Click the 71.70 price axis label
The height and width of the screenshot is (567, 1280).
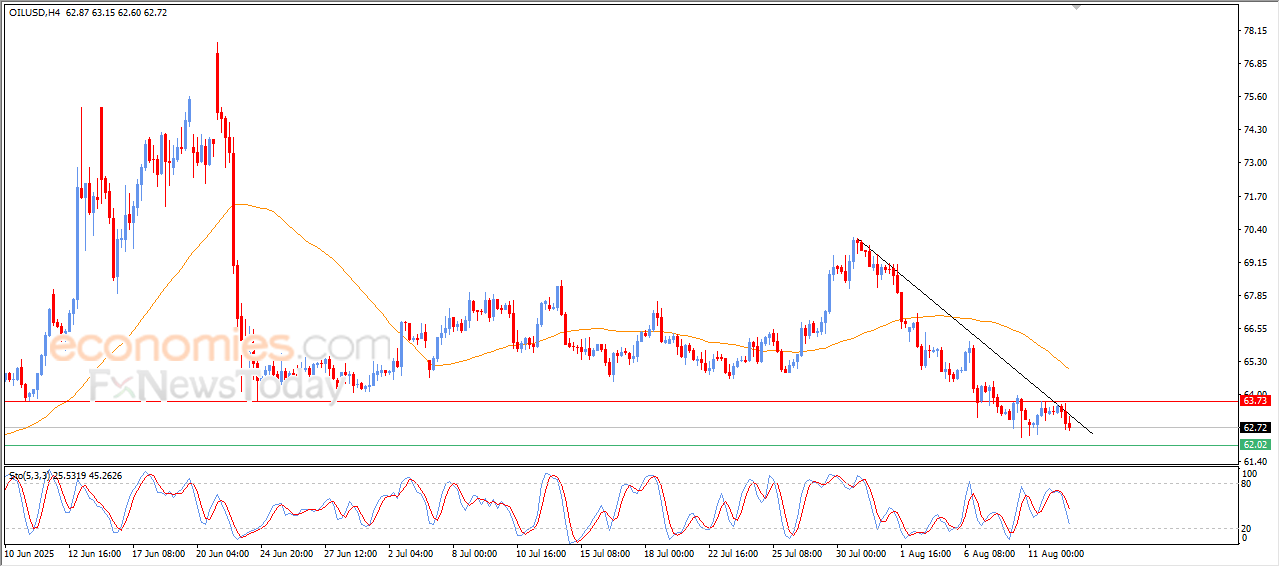point(1255,197)
